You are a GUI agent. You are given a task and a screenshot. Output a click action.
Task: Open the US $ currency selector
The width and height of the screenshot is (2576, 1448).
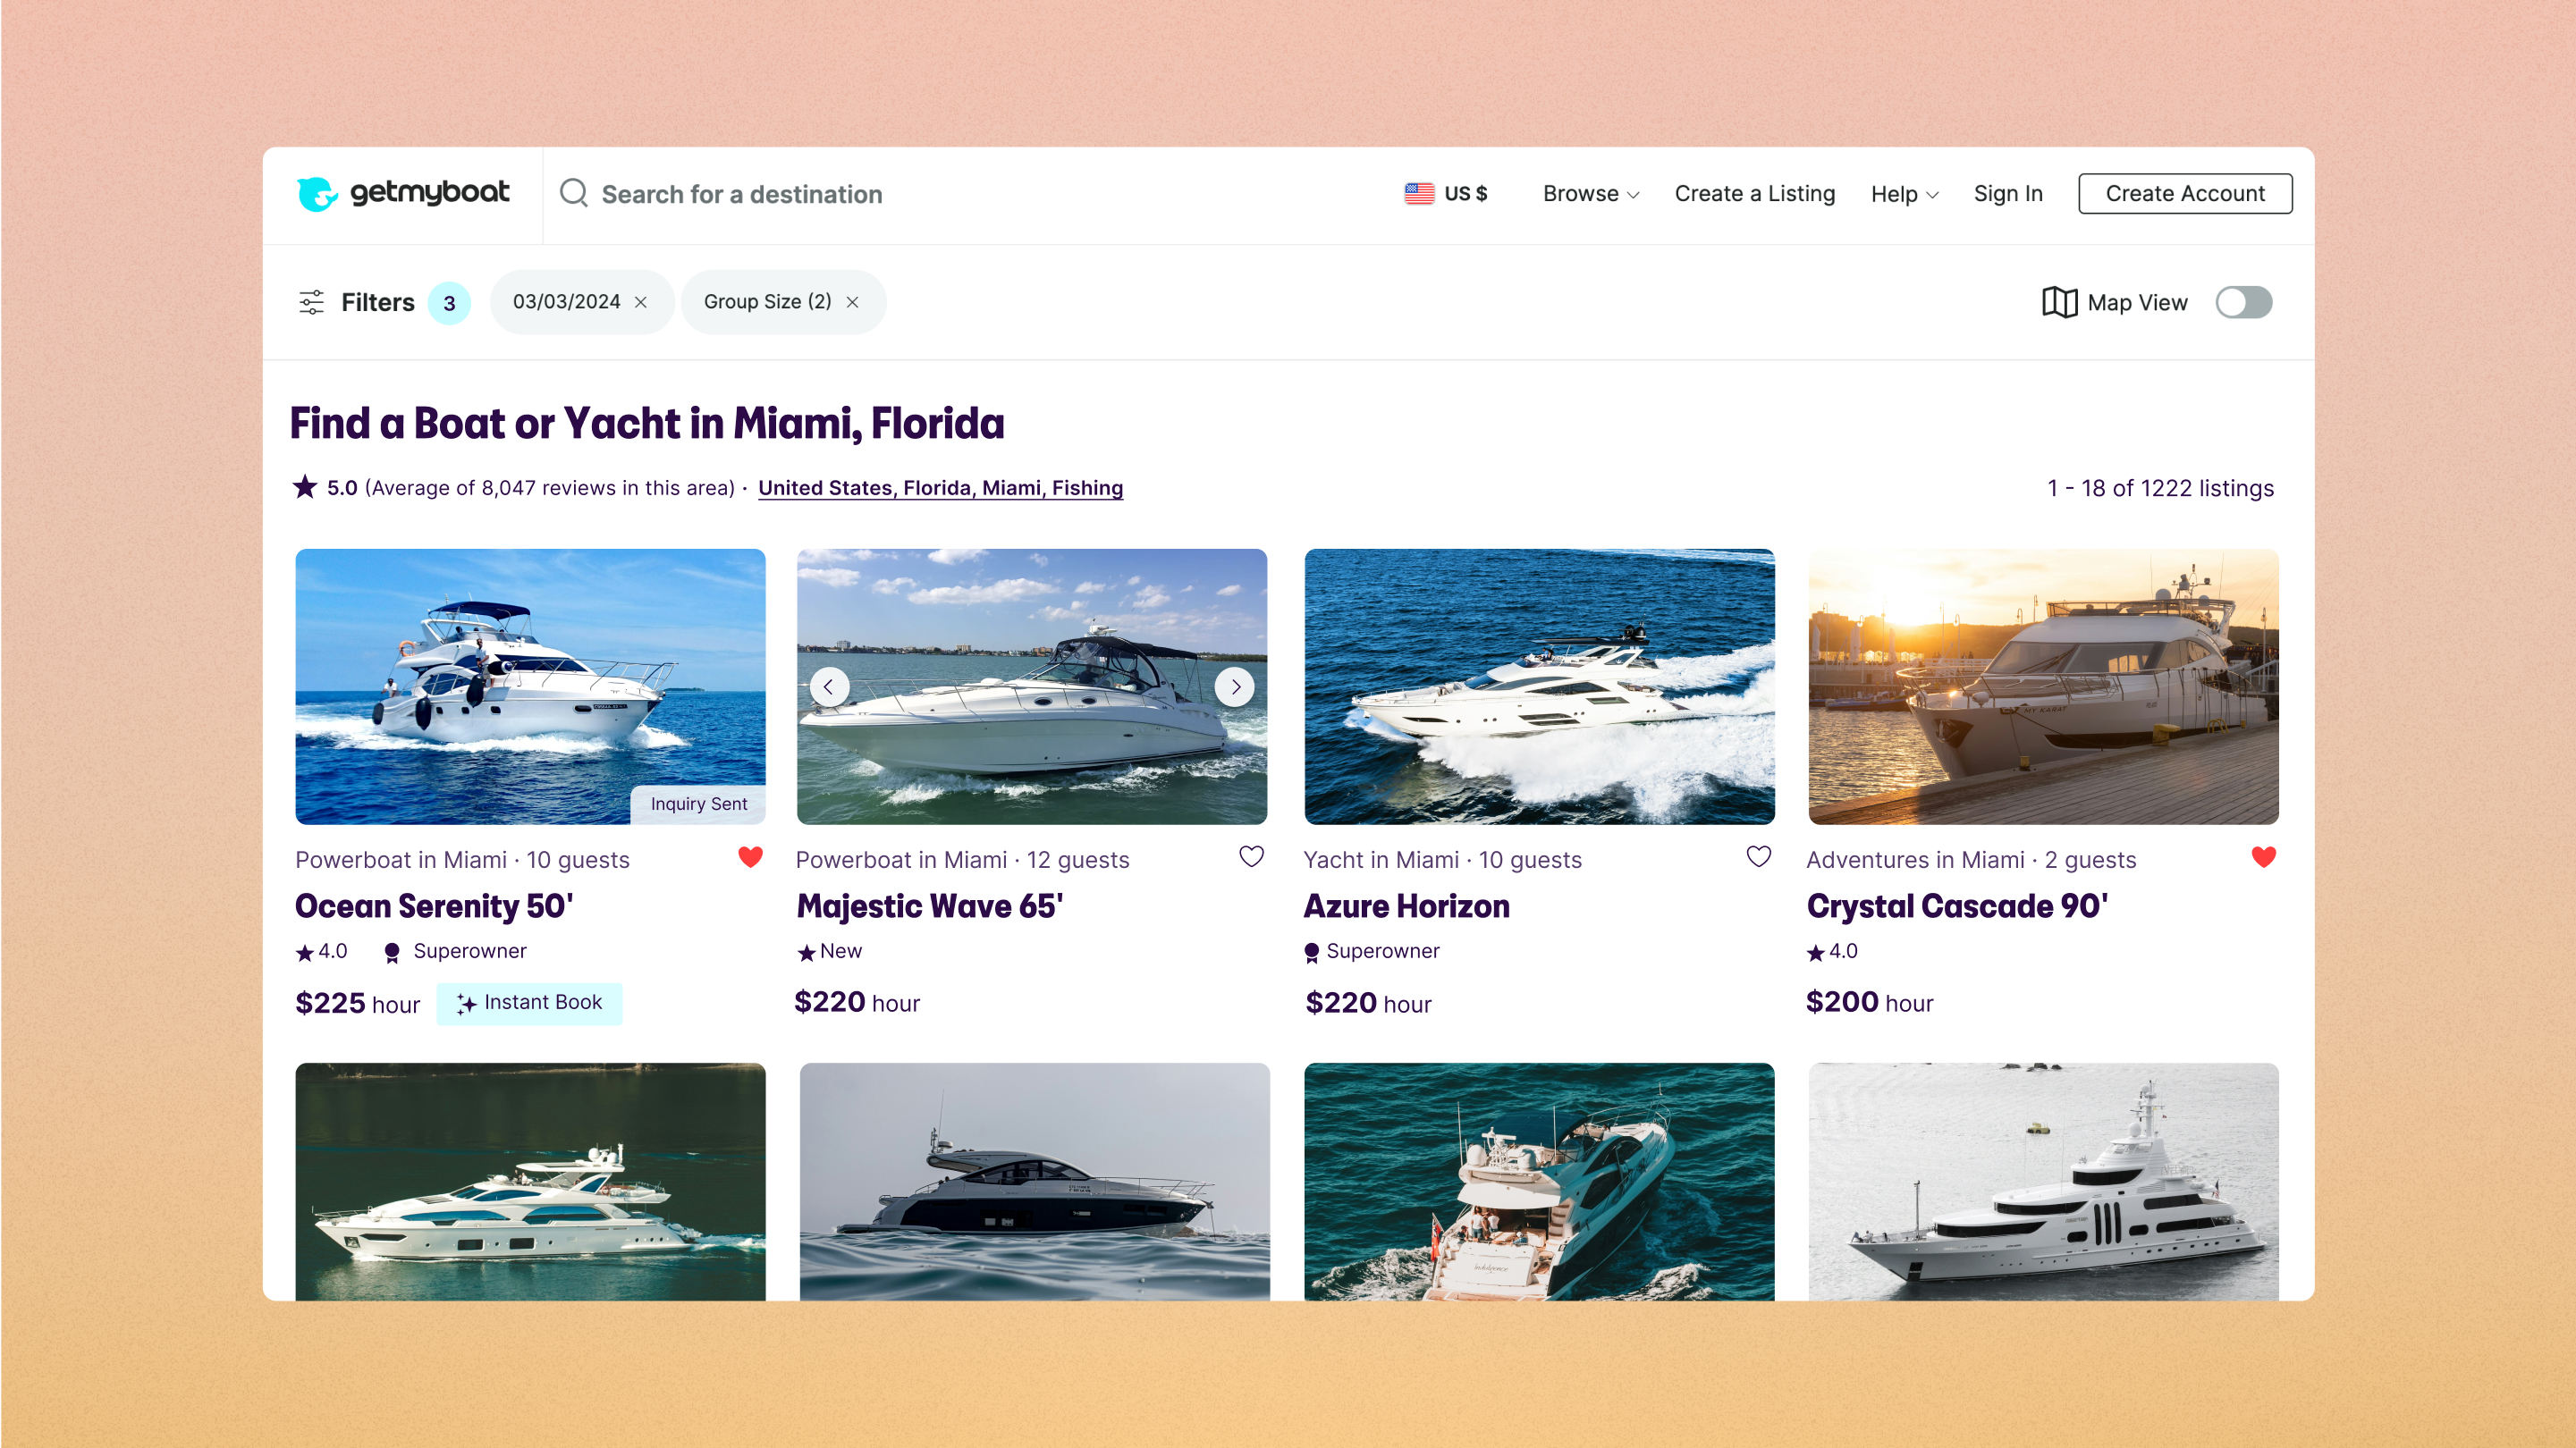(x=1446, y=193)
